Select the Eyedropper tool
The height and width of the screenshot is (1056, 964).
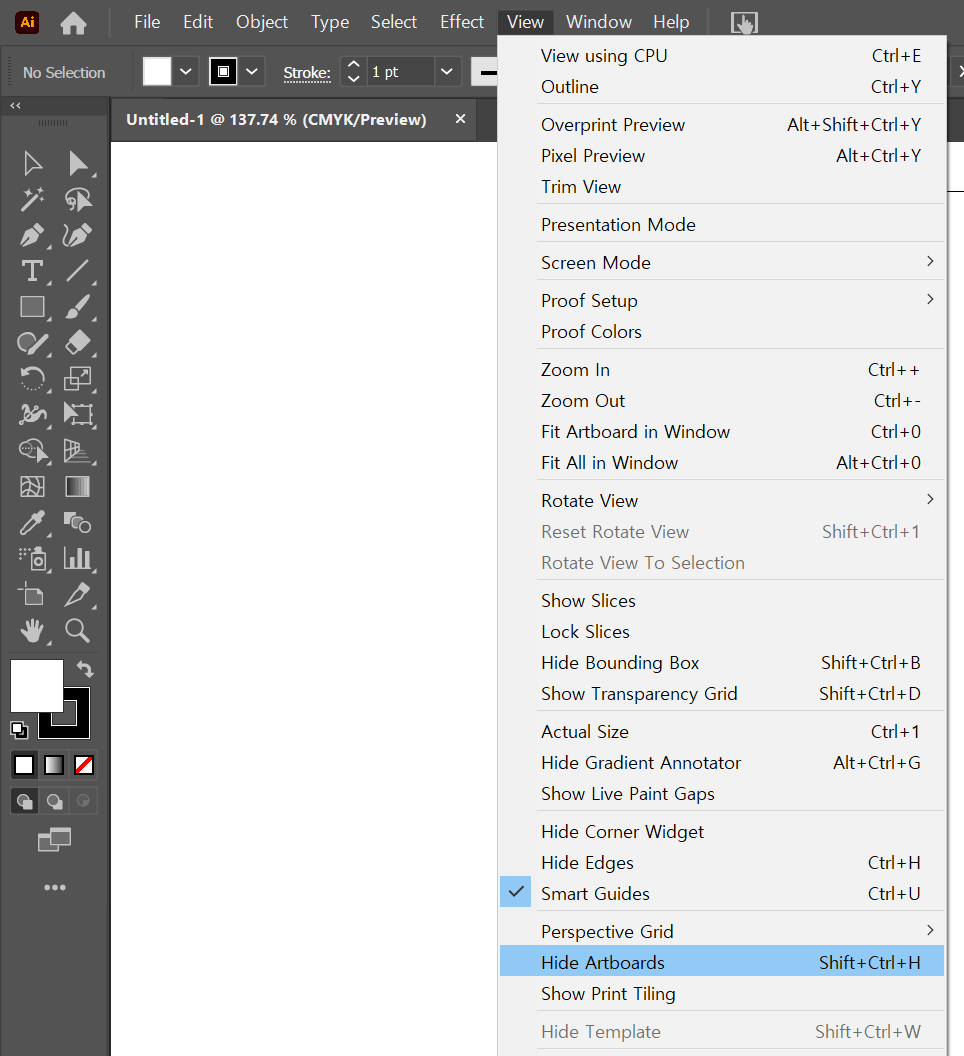(32, 523)
